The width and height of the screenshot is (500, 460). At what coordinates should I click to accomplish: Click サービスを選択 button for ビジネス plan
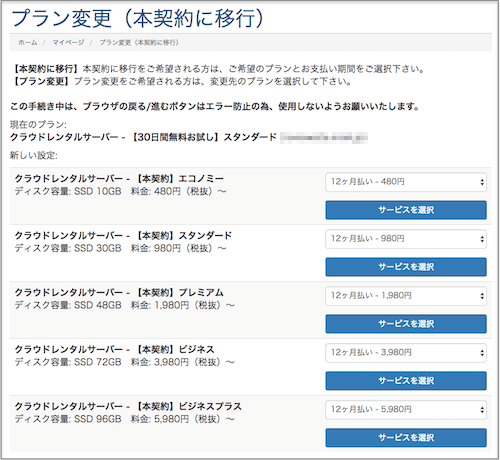[x=406, y=381]
